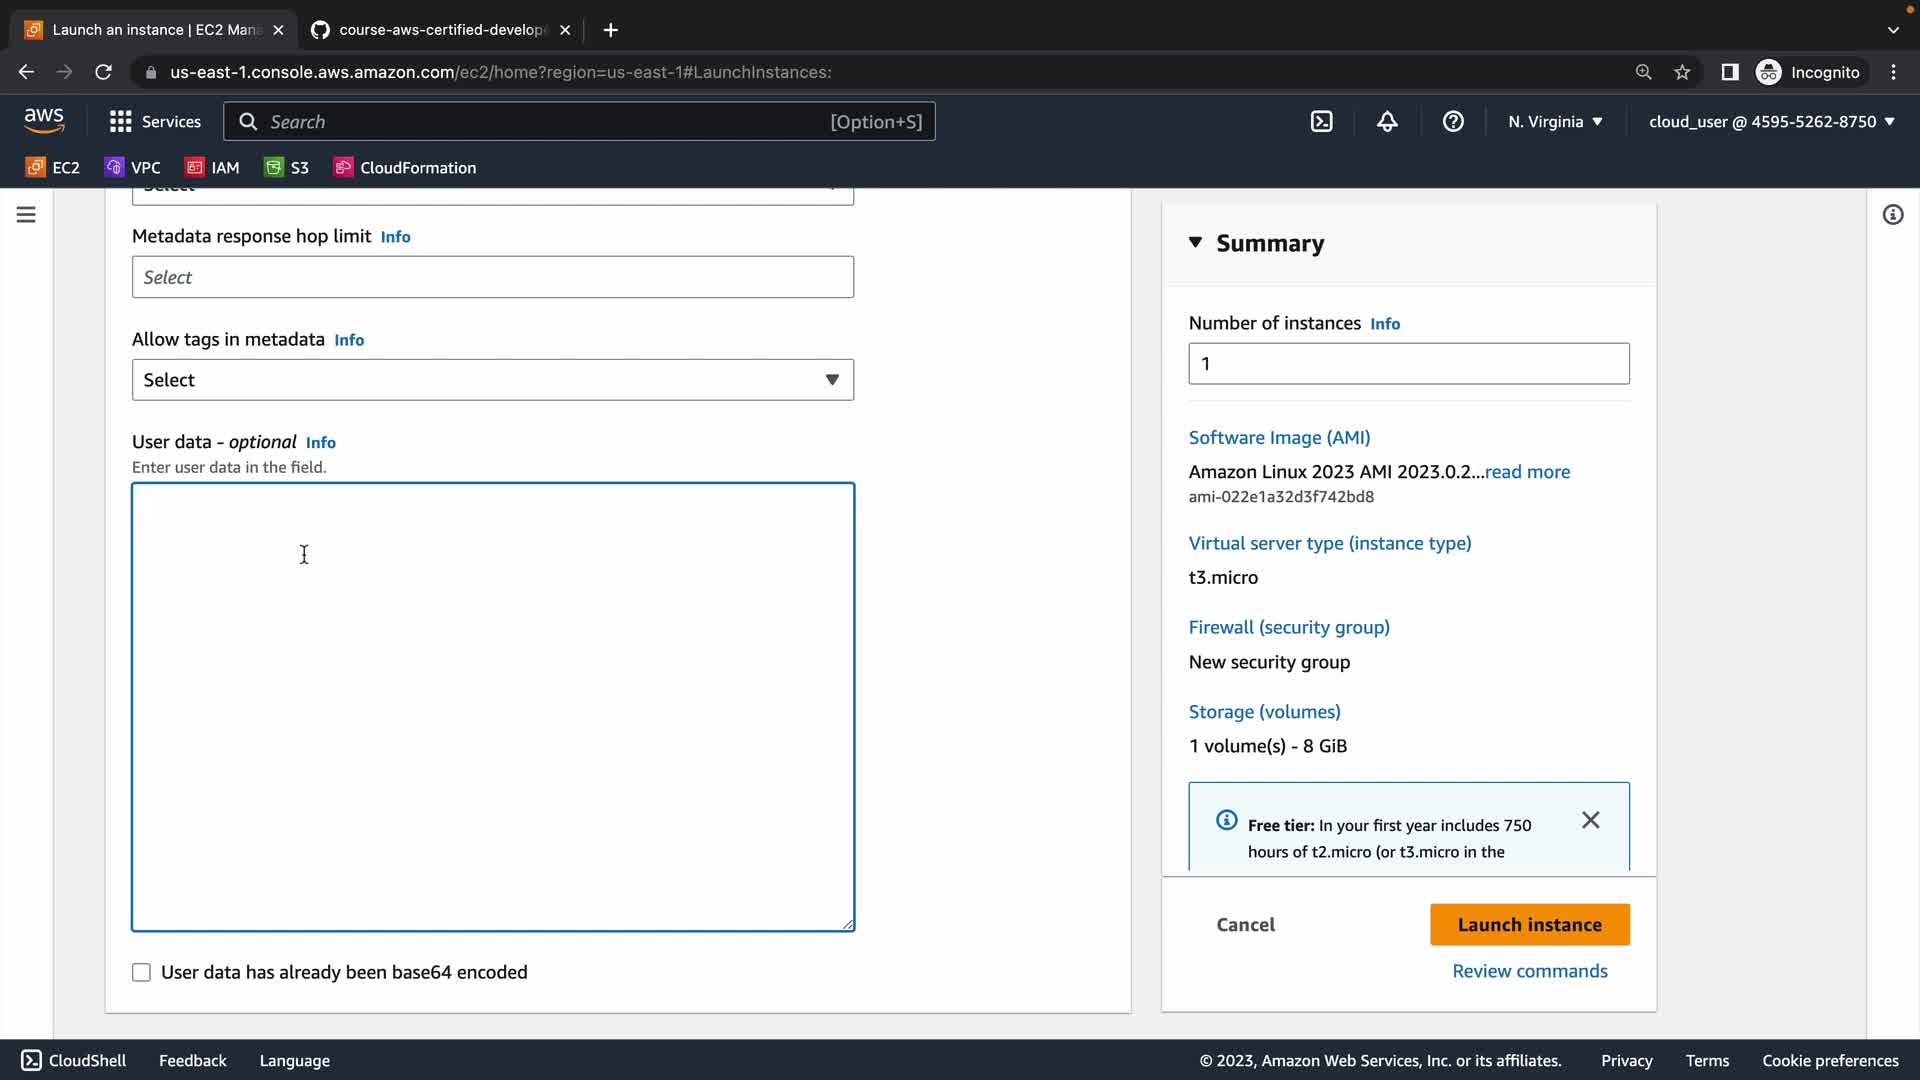Collapse the Summary panel
The height and width of the screenshot is (1080, 1920).
point(1195,243)
